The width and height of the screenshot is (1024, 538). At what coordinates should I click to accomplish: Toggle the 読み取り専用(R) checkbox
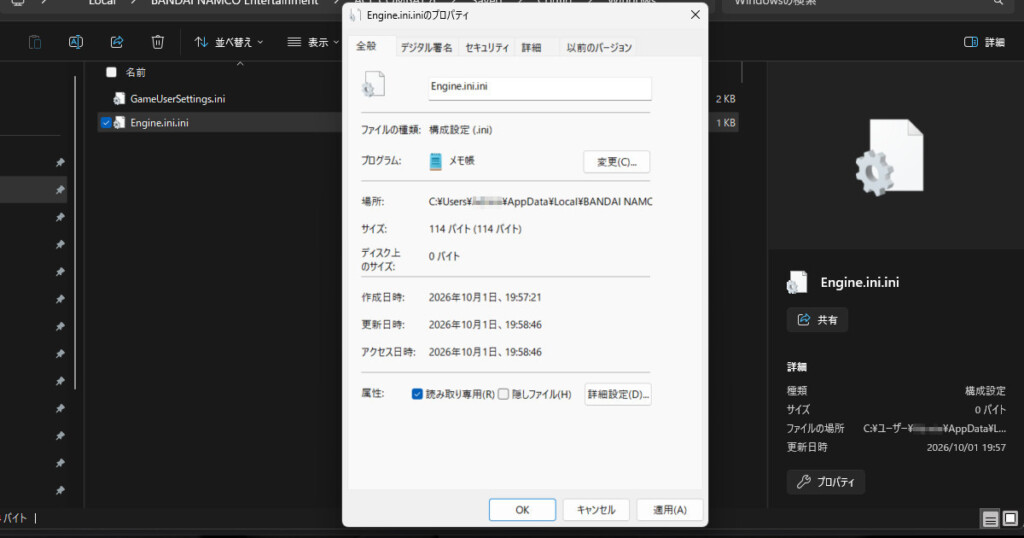[417, 394]
